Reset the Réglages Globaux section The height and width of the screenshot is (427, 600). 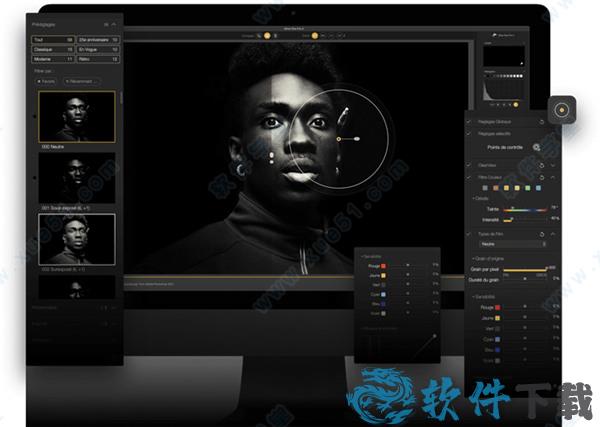[541, 120]
